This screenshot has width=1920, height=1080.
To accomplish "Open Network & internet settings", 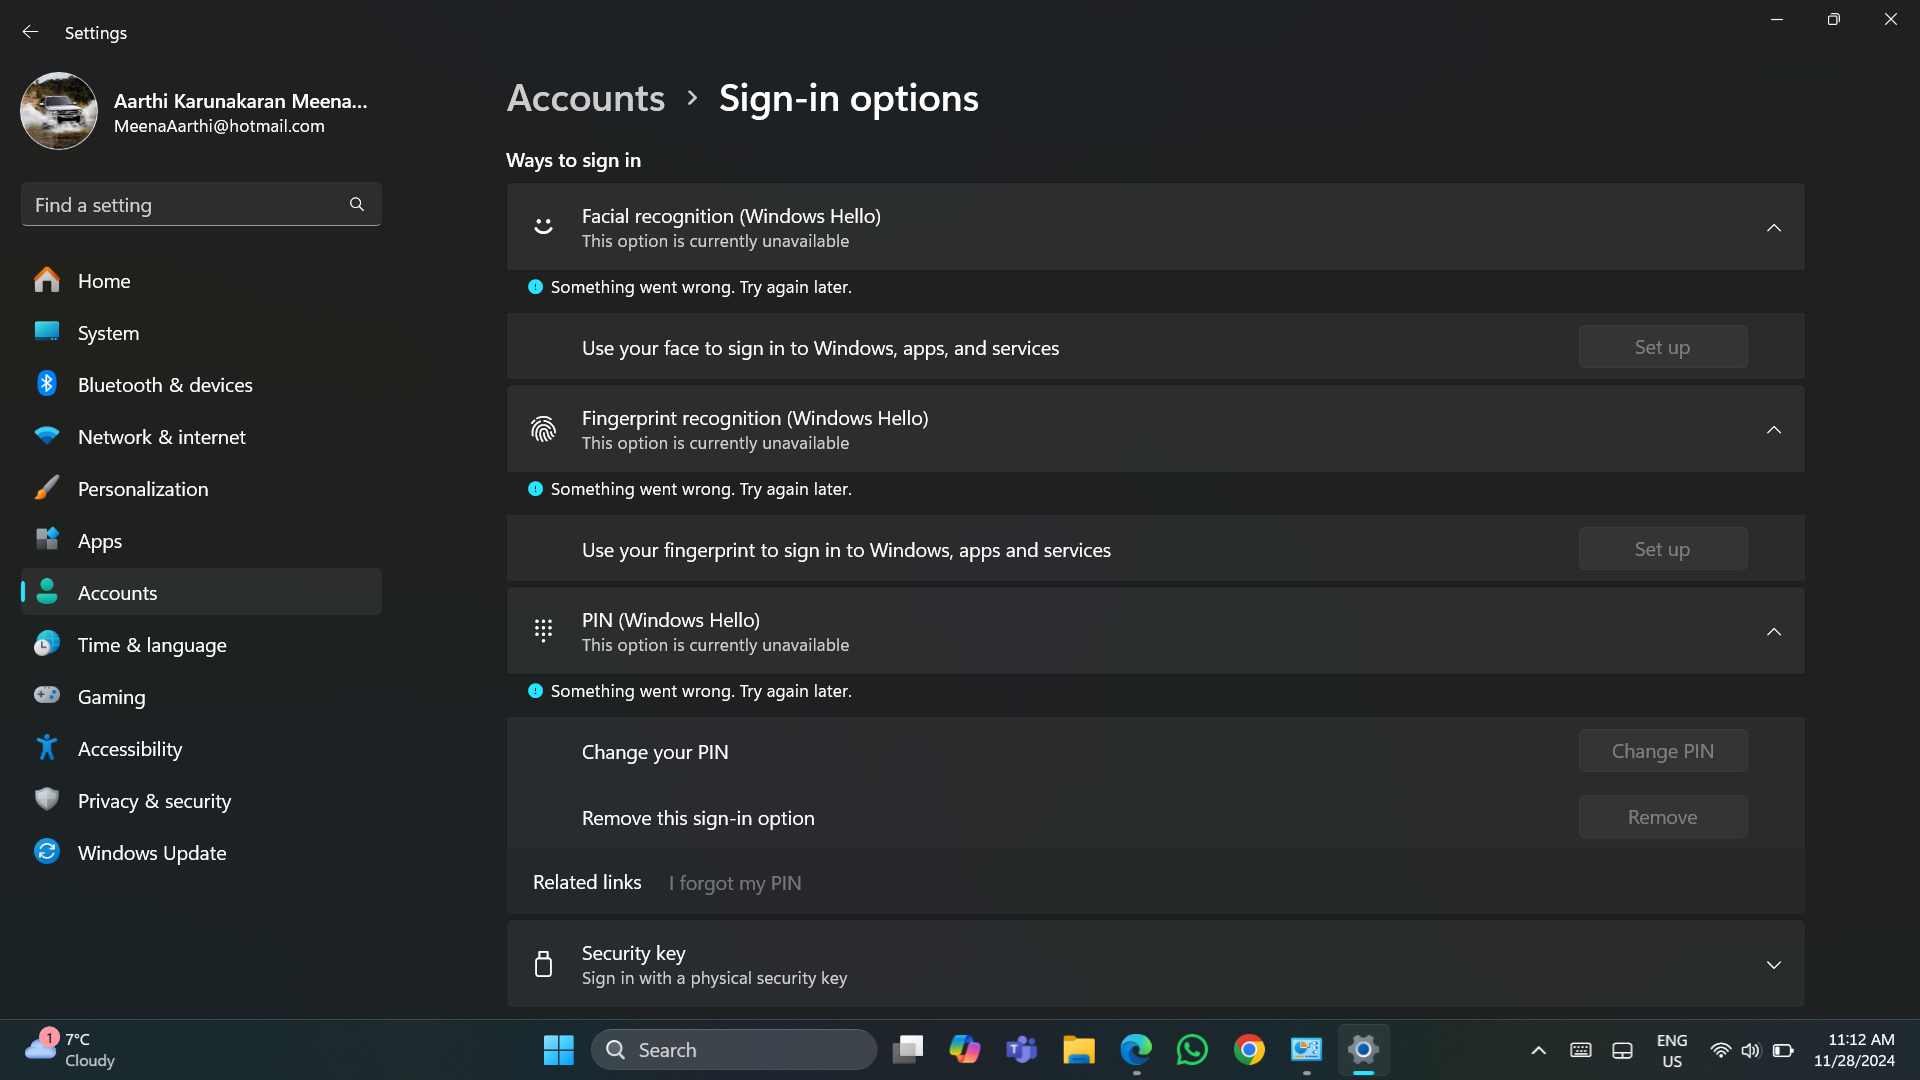I will point(201,437).
